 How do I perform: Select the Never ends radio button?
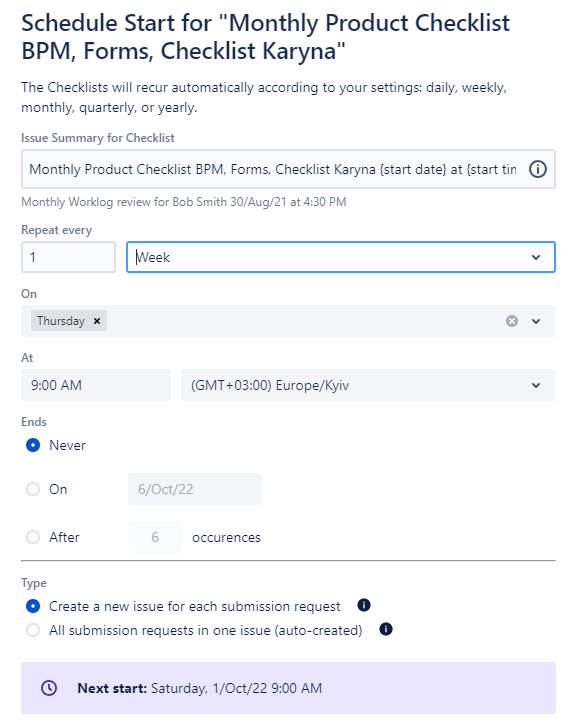click(x=33, y=445)
